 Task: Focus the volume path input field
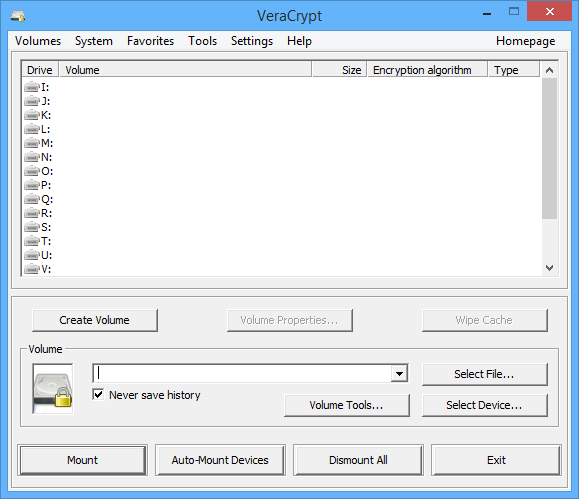pos(242,373)
